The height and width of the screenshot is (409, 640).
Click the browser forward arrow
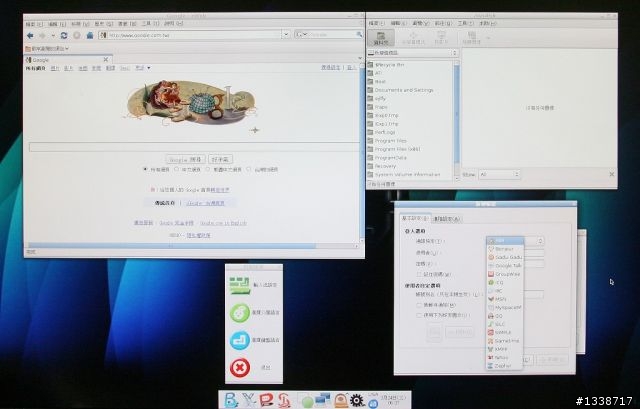point(42,36)
